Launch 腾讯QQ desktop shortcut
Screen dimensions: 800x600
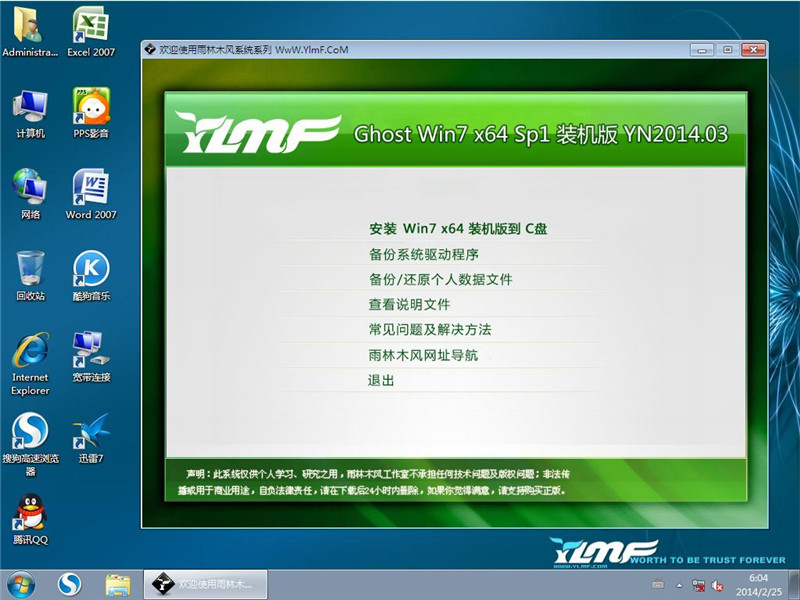(30, 519)
